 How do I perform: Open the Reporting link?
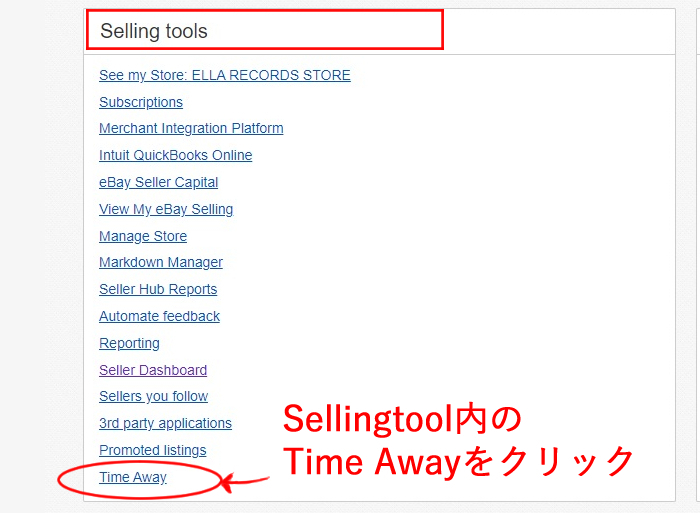tap(129, 343)
